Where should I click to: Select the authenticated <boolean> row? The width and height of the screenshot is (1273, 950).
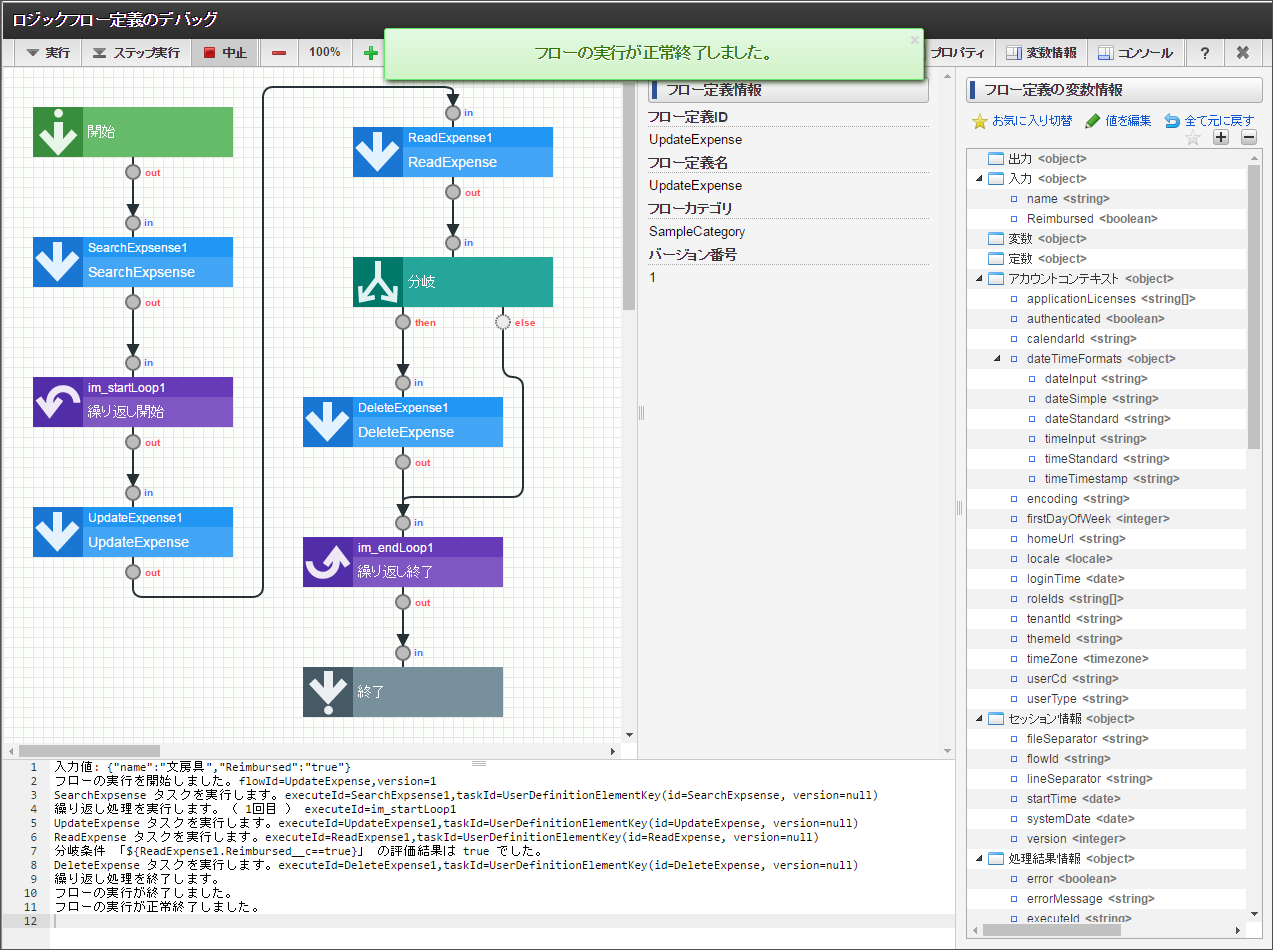[x=1107, y=319]
